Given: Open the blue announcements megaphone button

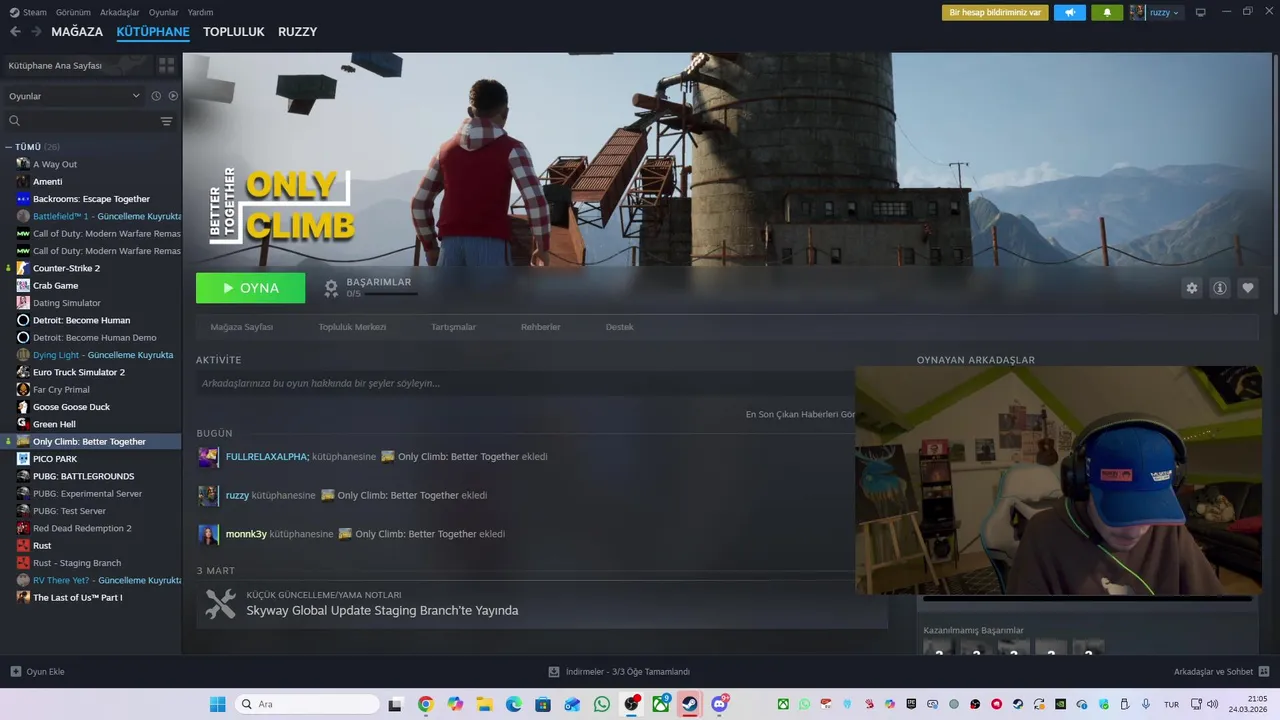Looking at the screenshot, I should (x=1069, y=13).
